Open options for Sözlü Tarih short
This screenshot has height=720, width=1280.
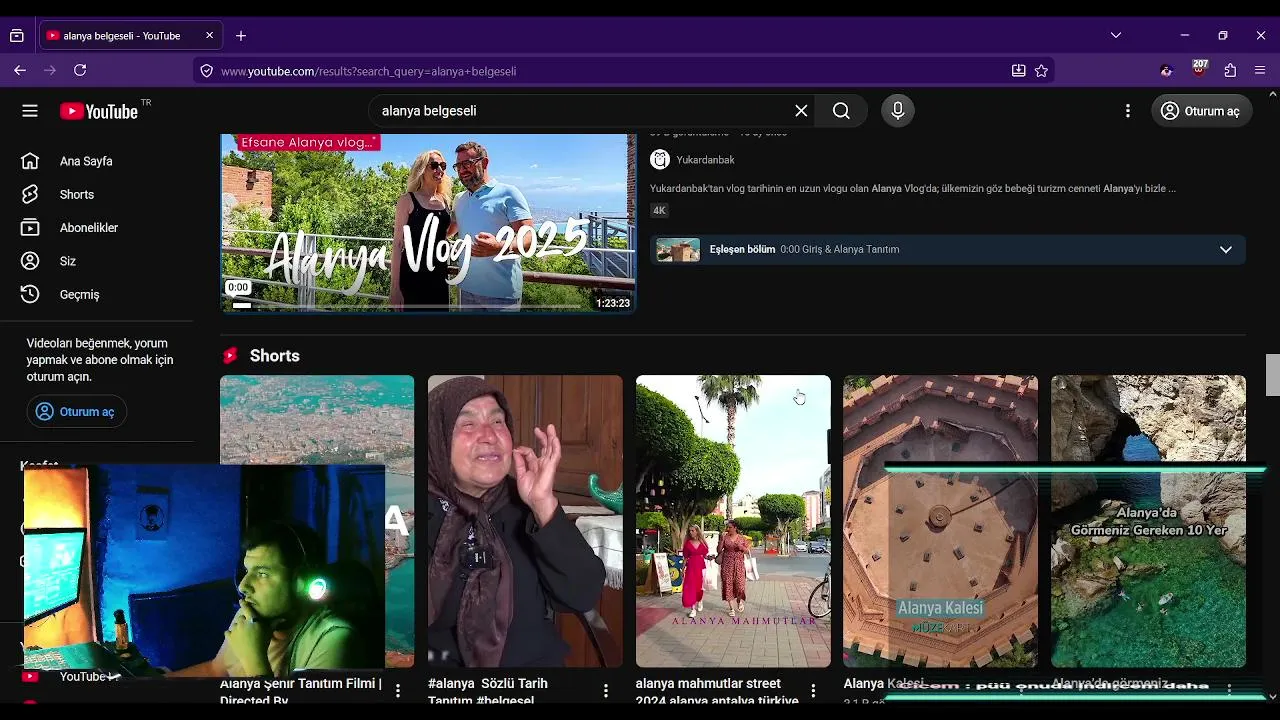[x=606, y=690]
